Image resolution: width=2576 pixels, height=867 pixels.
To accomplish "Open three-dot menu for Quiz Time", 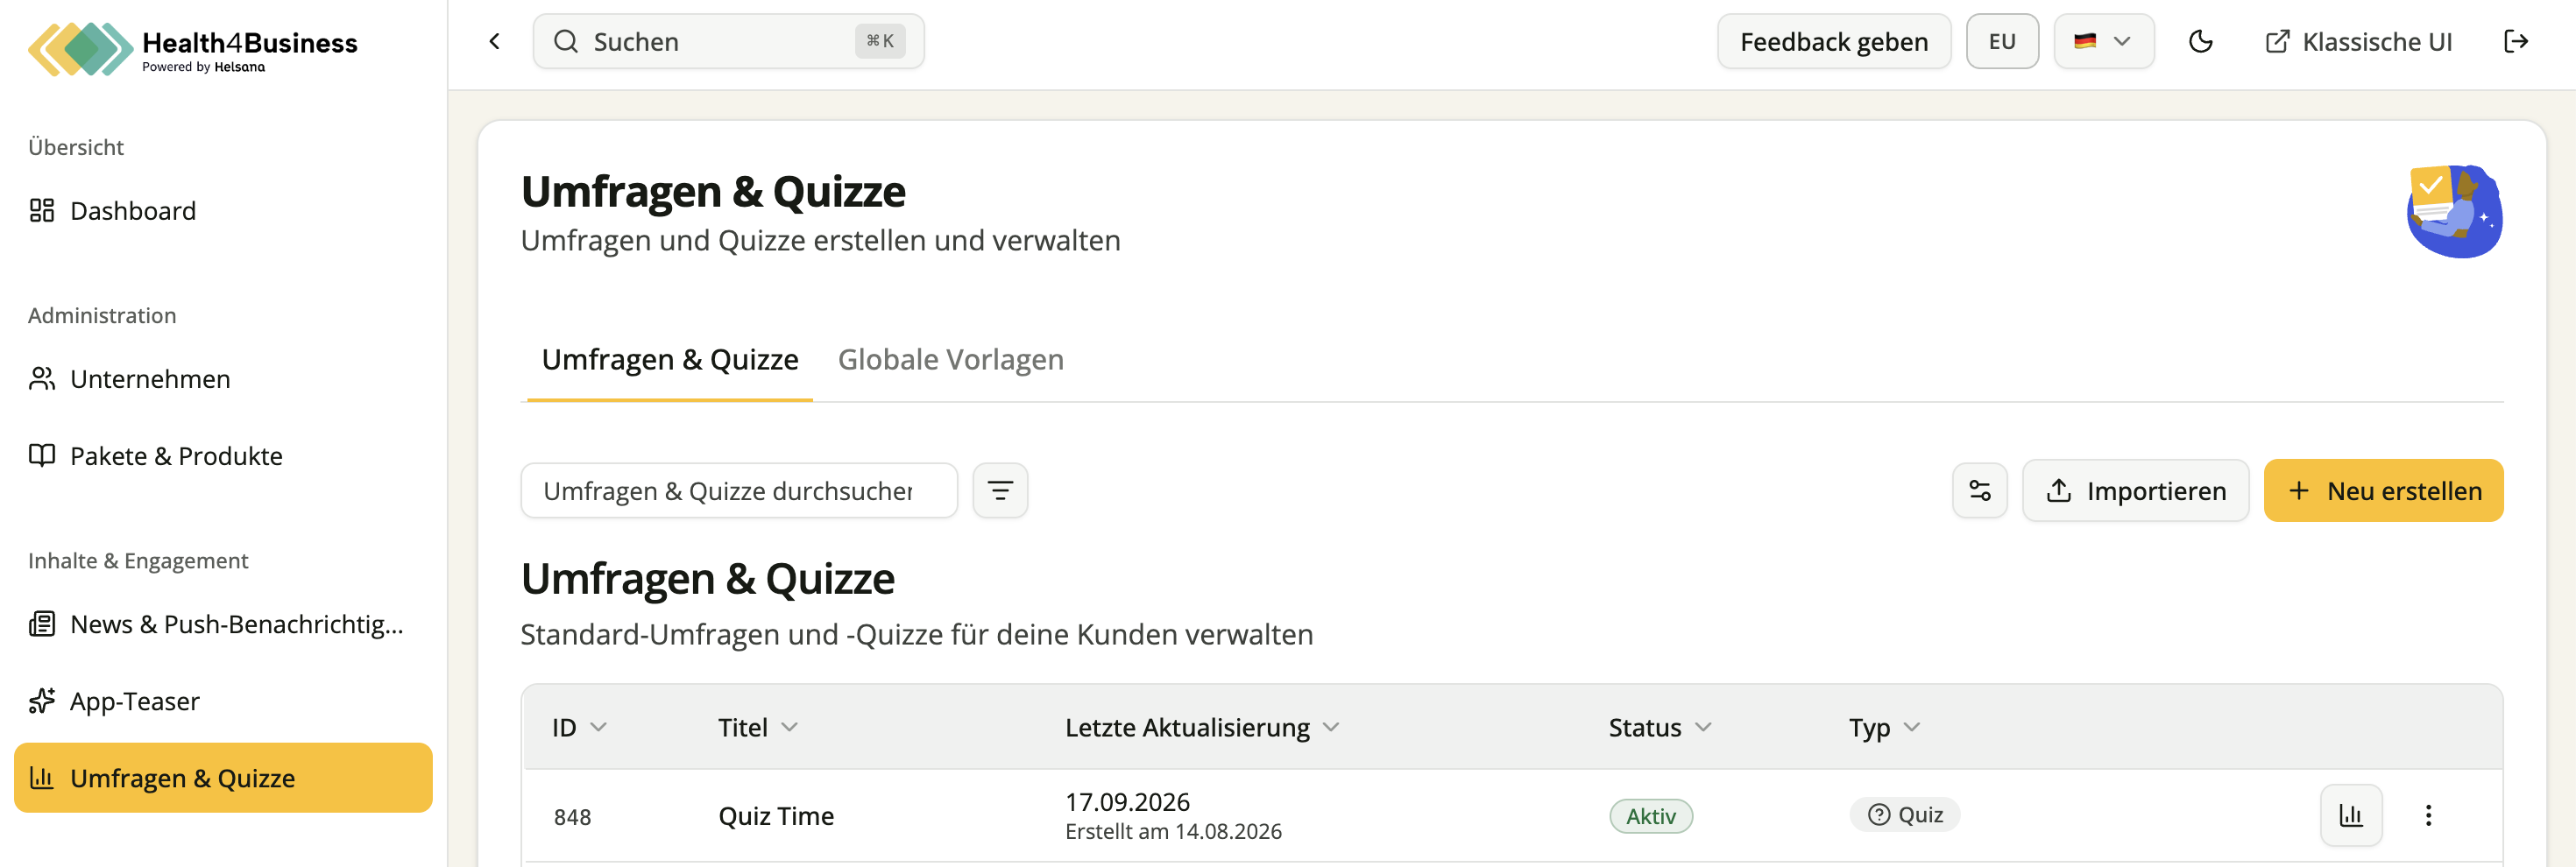I will [x=2428, y=815].
